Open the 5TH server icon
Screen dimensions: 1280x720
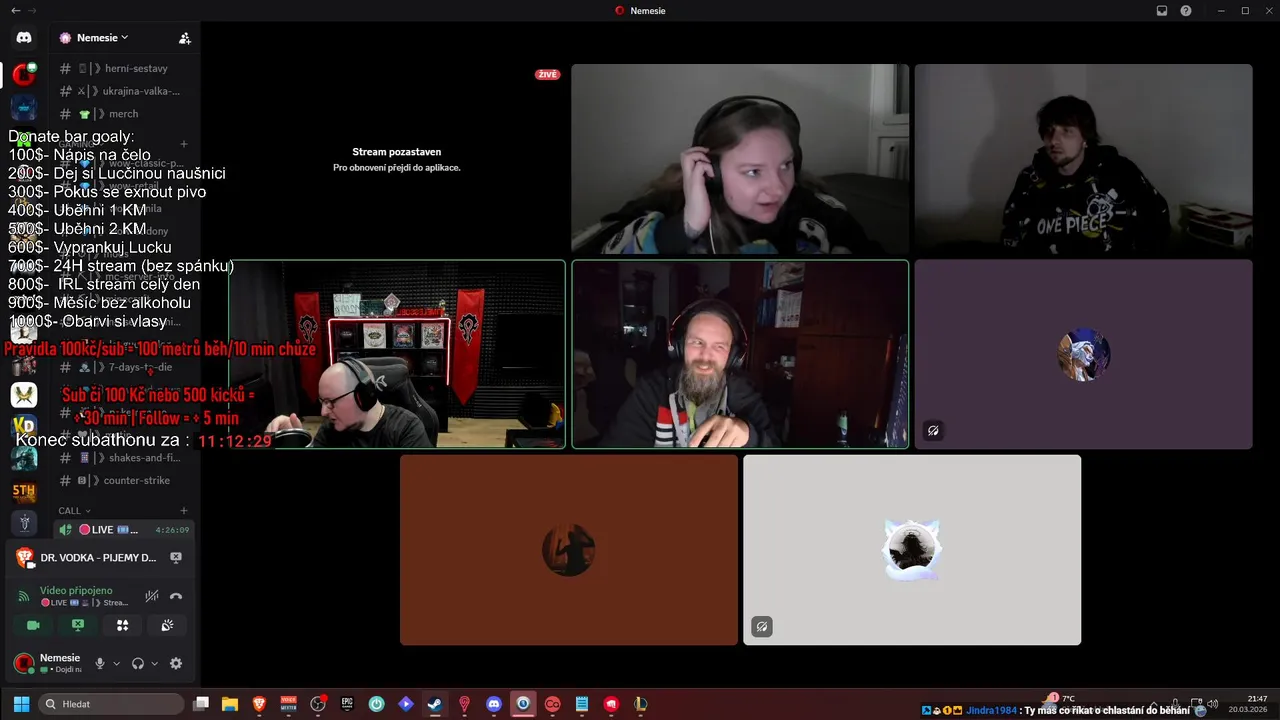coord(24,491)
